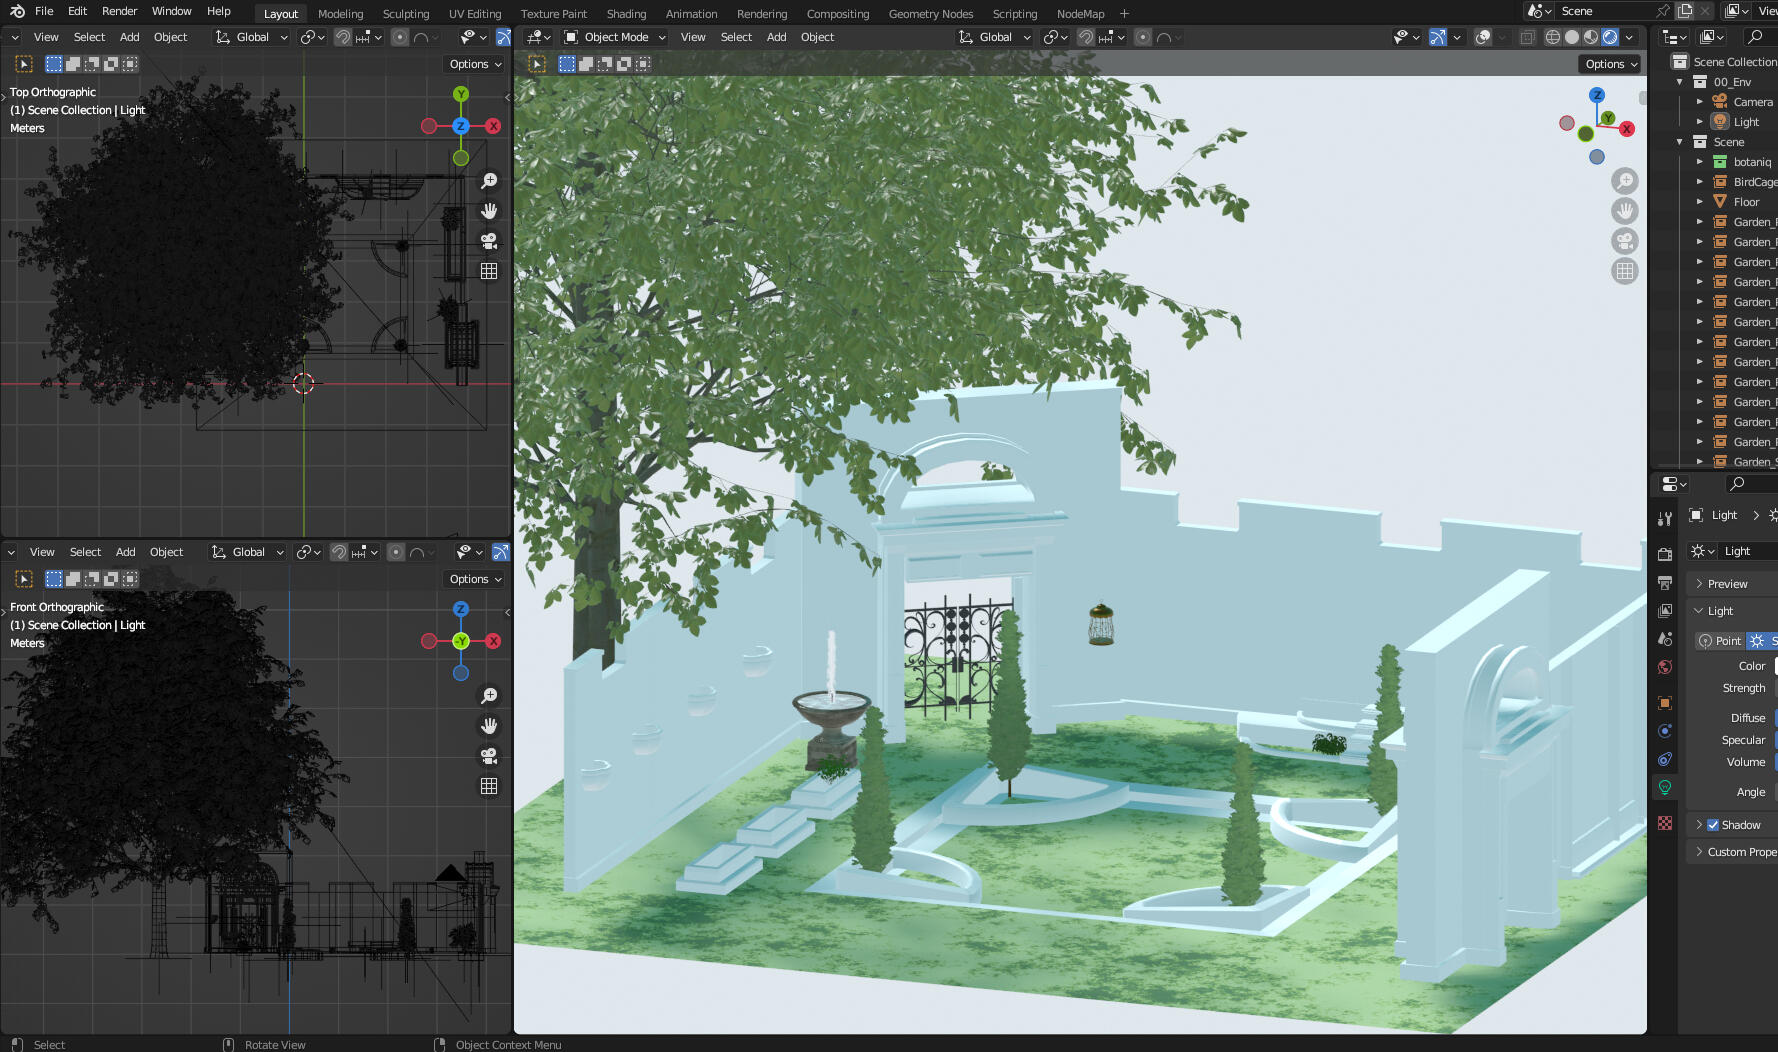Screen dimensions: 1778x1052
Task: Click the red X axis on main gizmo
Action: [x=1627, y=129]
